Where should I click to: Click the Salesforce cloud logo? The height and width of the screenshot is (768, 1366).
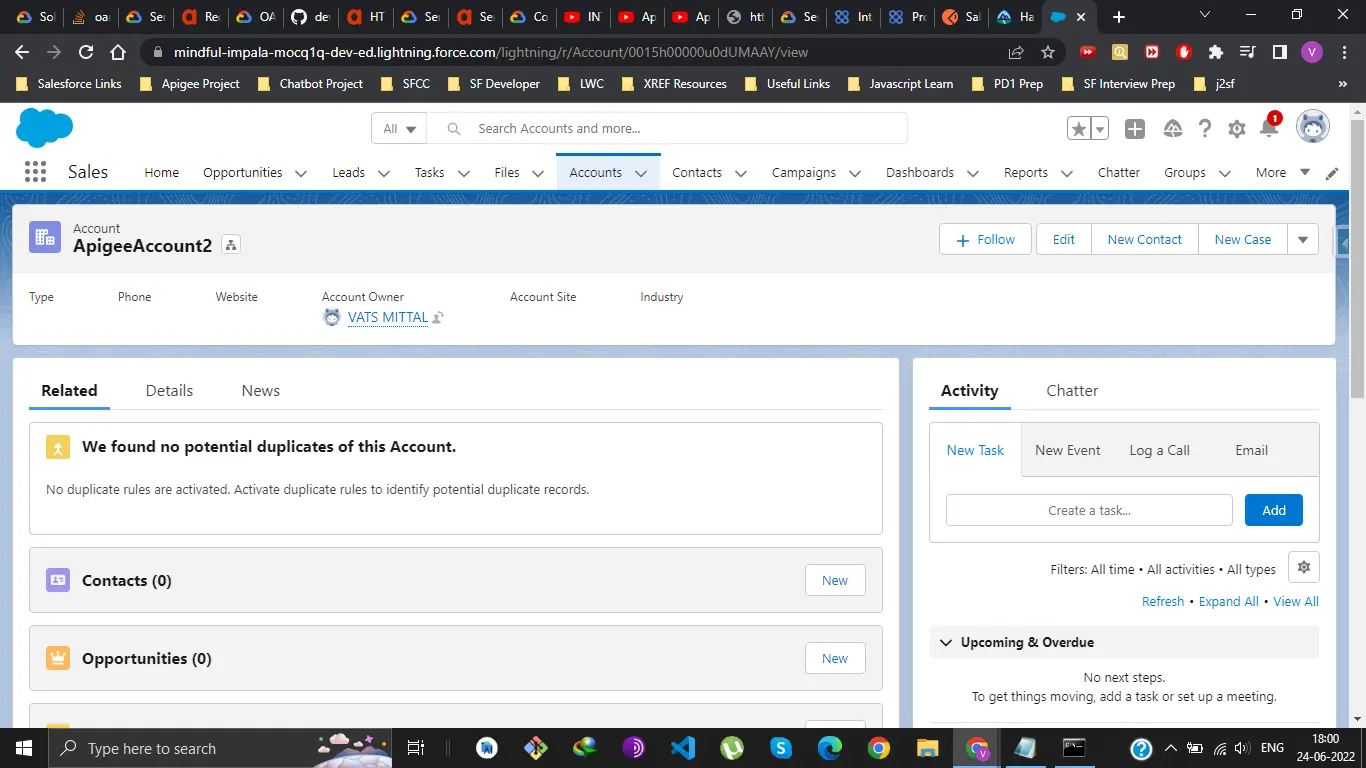45,128
